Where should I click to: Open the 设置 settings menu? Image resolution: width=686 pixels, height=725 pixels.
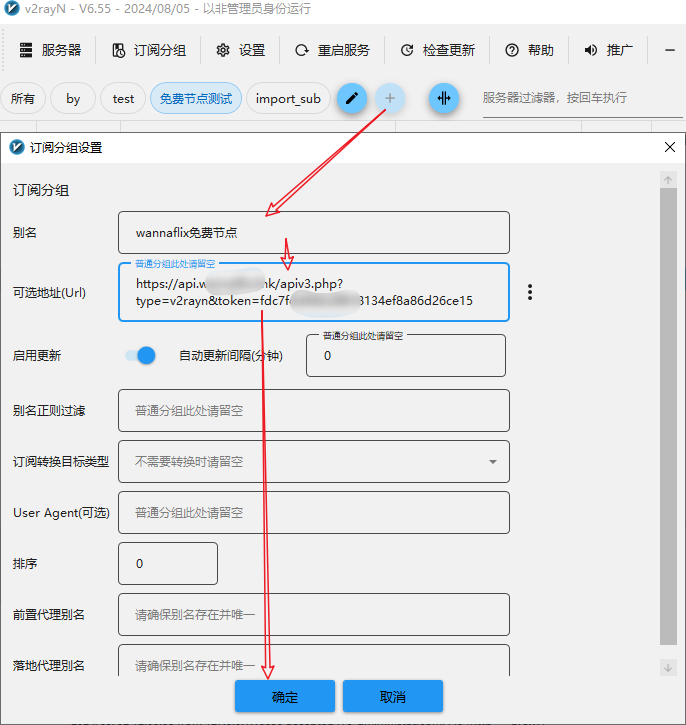240,50
